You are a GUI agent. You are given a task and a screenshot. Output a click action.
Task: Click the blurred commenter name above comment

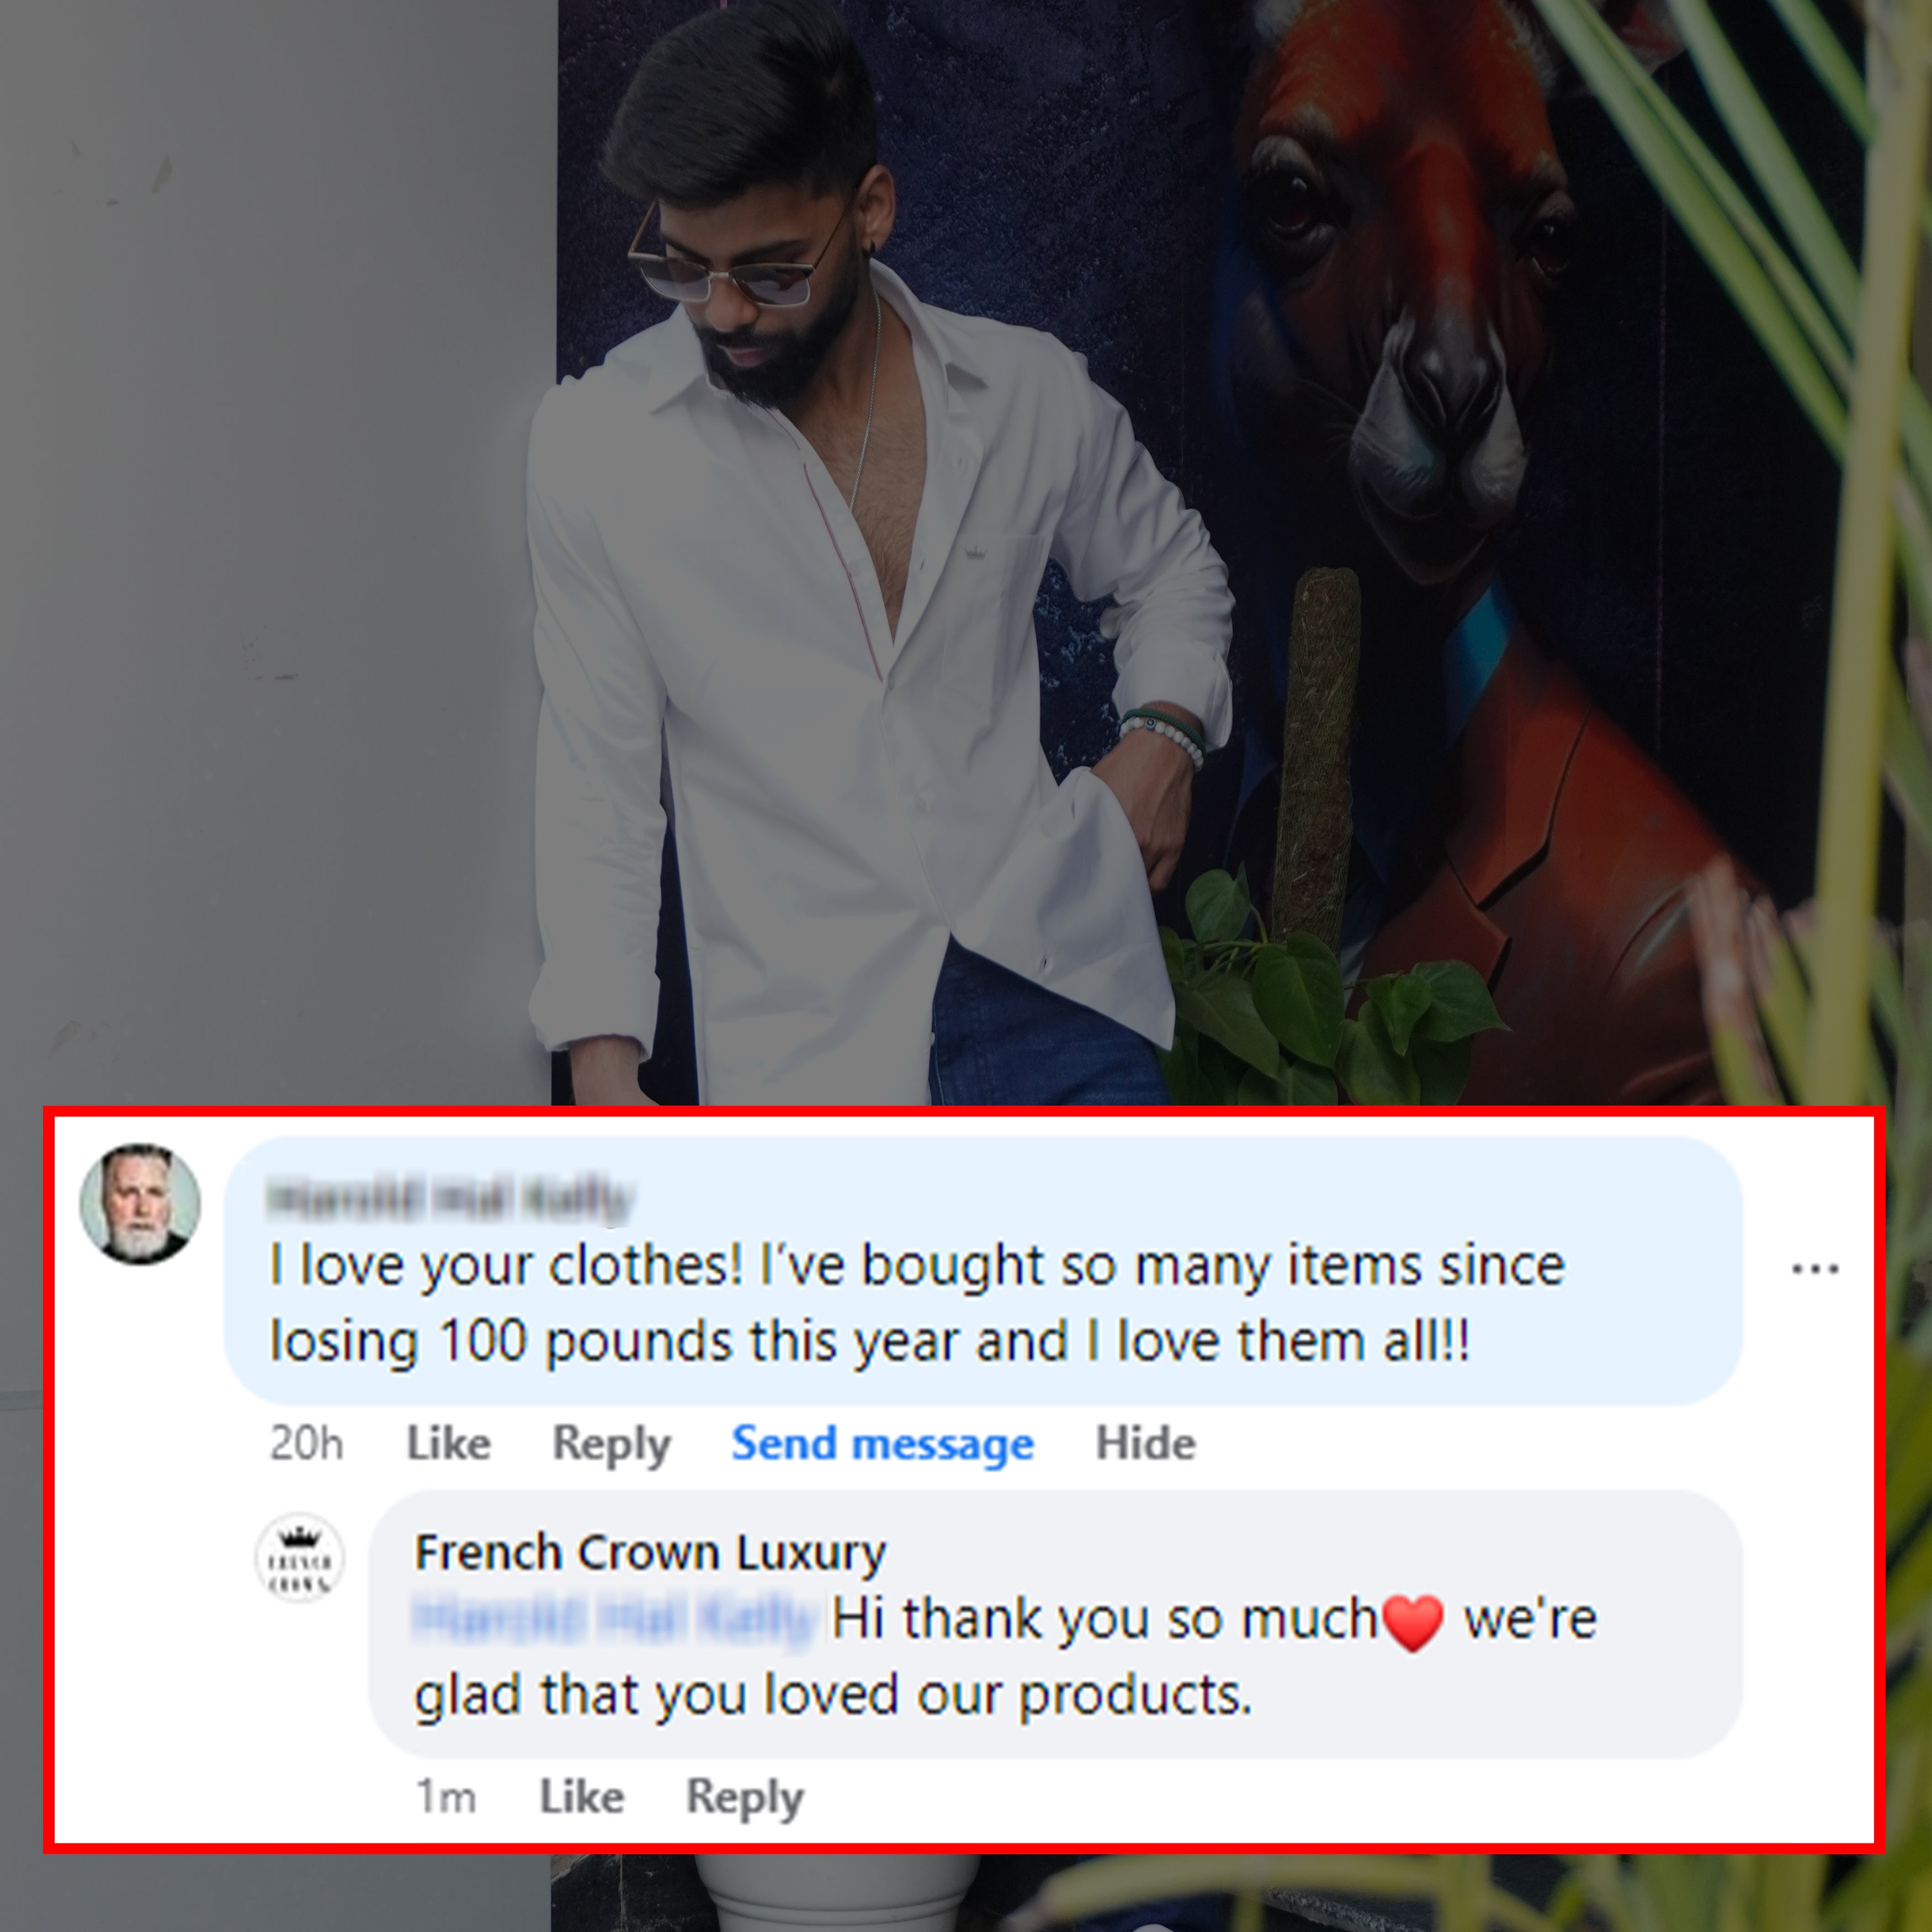point(452,1199)
